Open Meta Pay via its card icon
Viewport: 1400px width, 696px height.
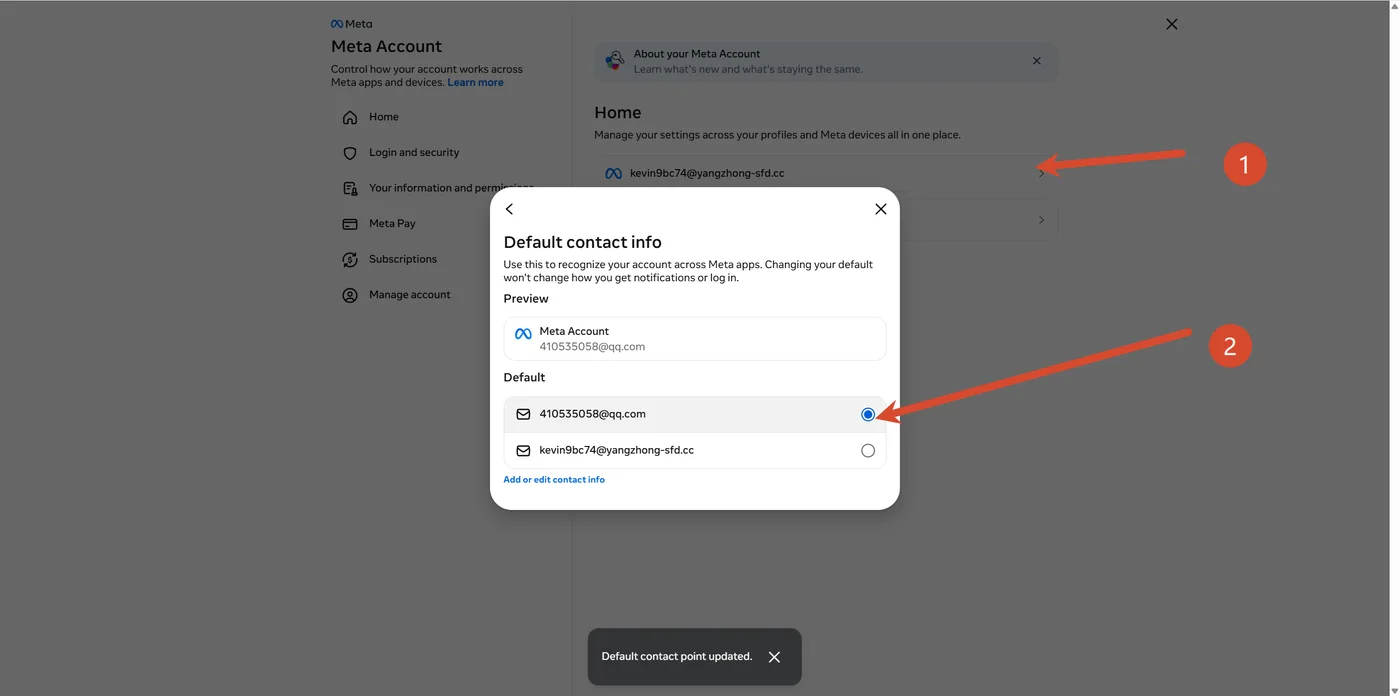click(x=350, y=224)
